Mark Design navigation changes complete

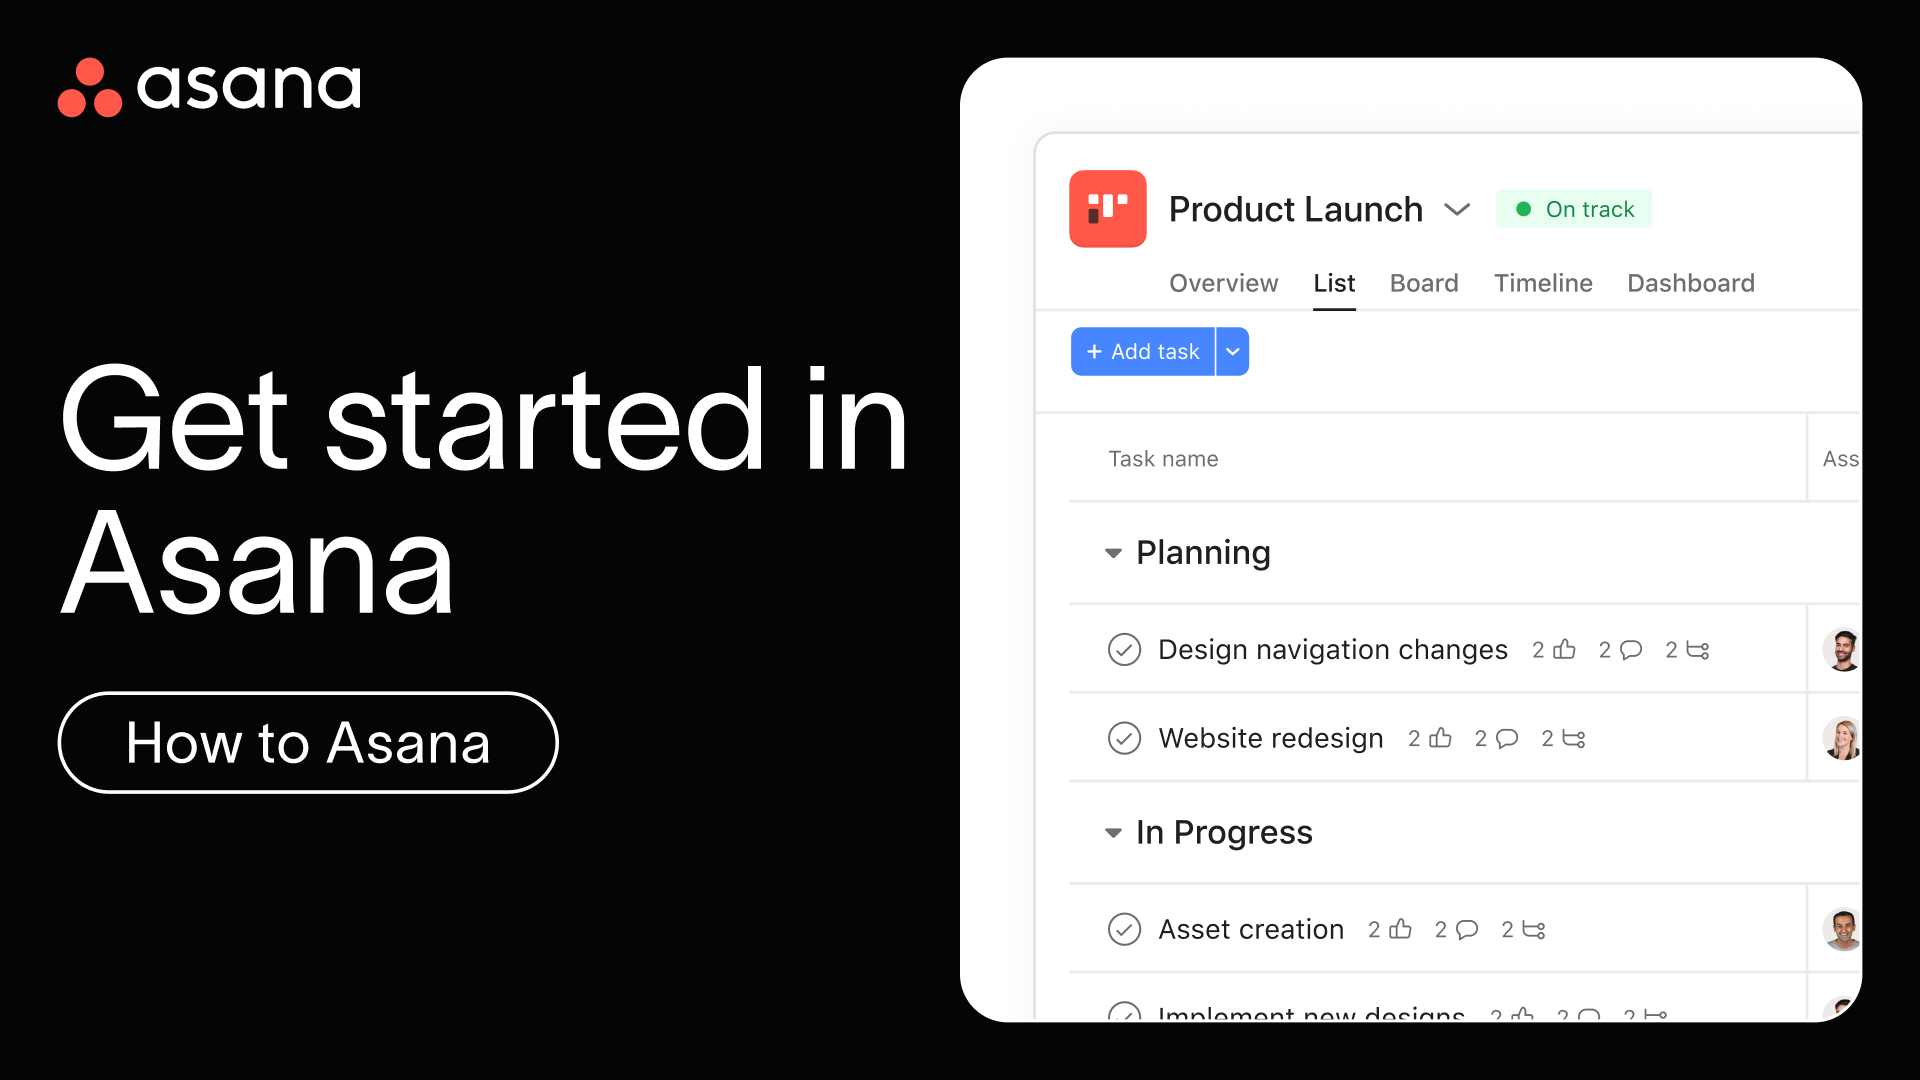coord(1124,650)
